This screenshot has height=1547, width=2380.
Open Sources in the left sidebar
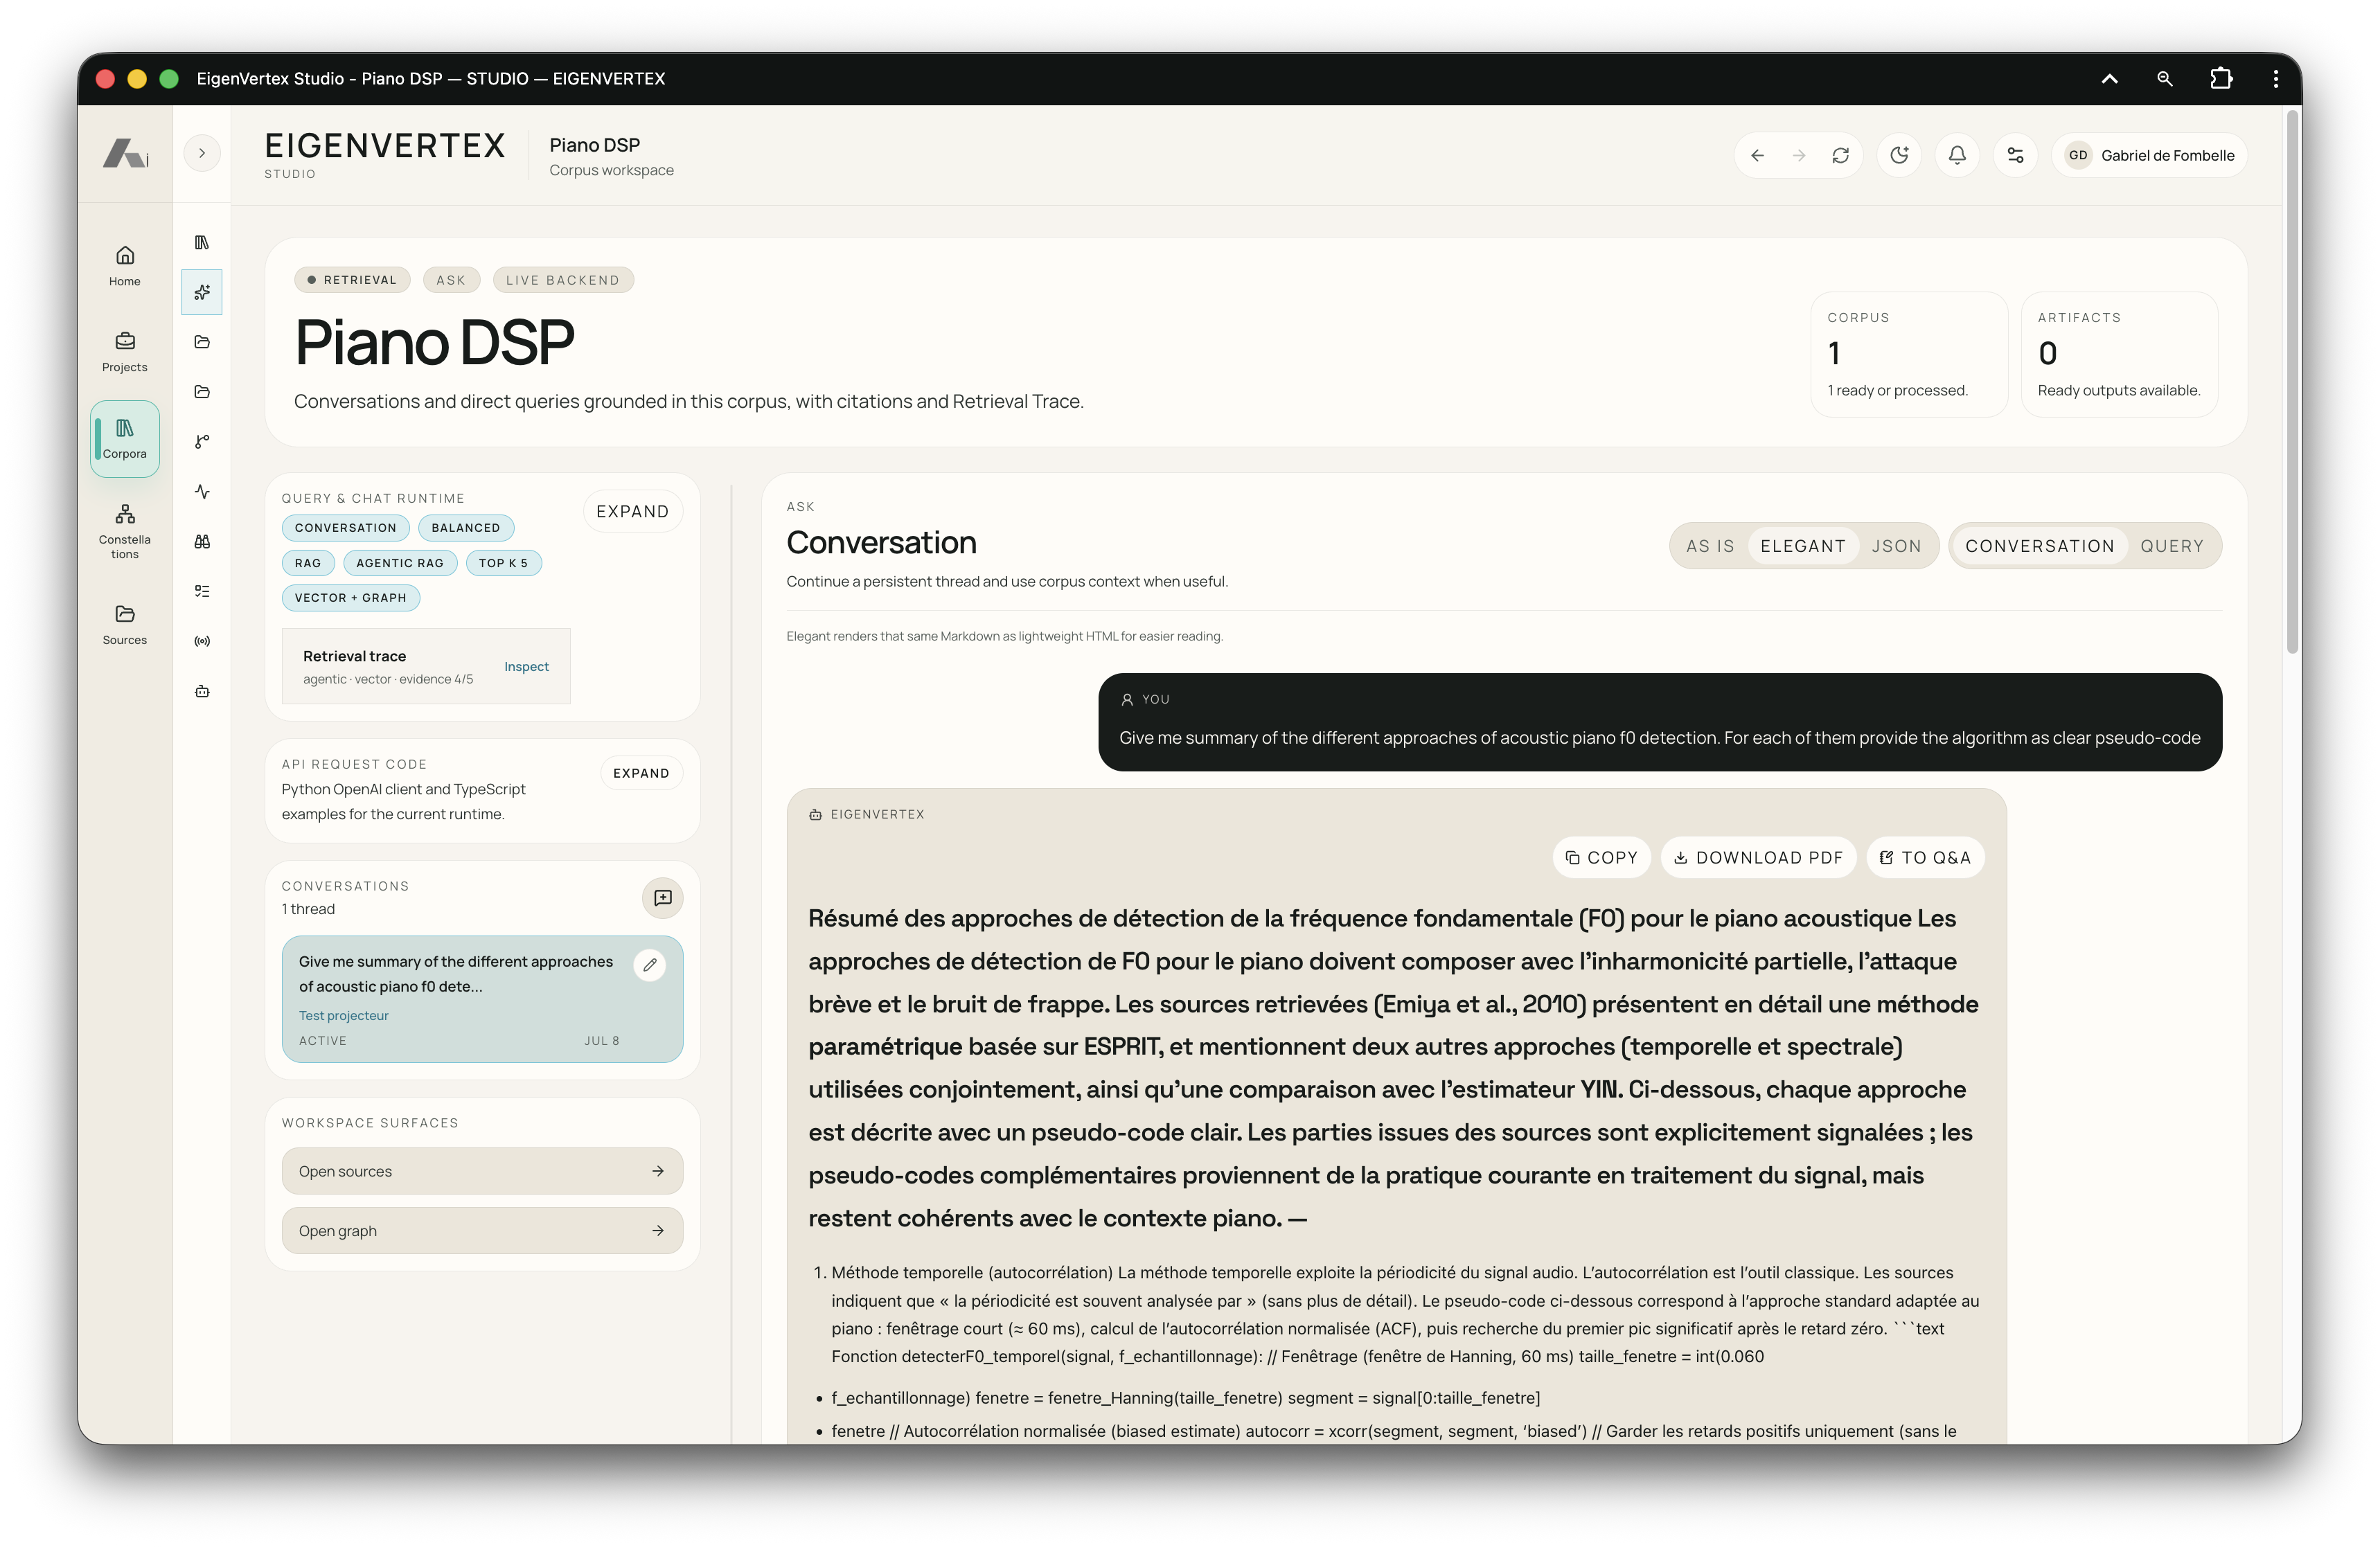click(x=125, y=625)
